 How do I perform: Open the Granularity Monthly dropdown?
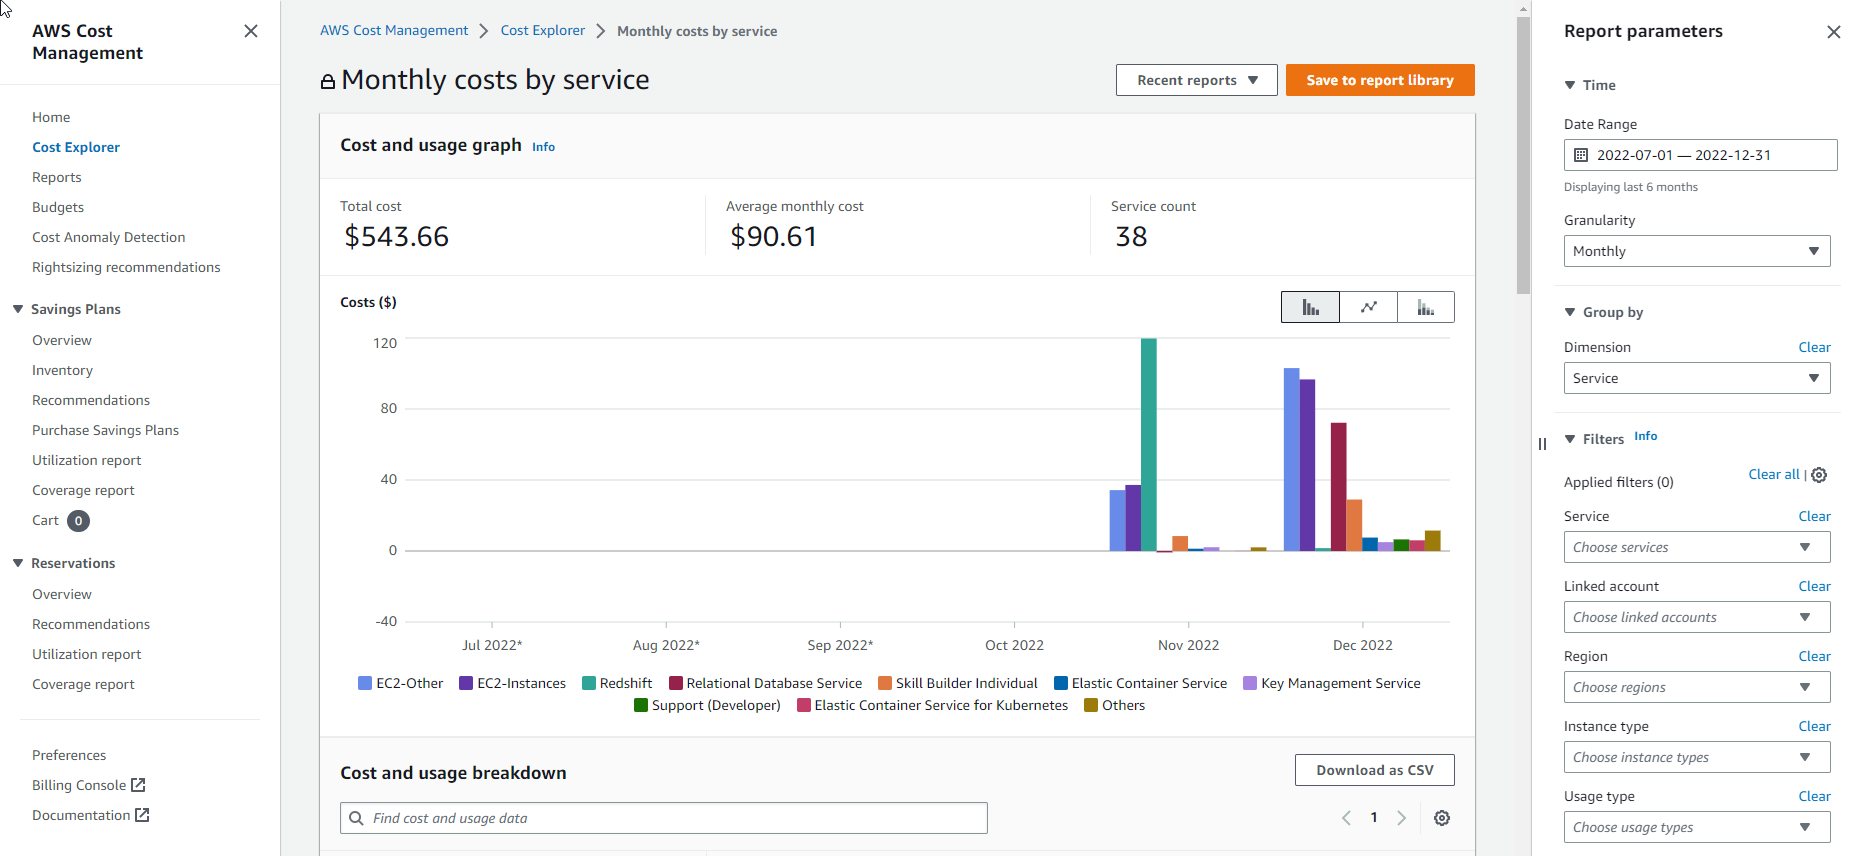(x=1697, y=251)
